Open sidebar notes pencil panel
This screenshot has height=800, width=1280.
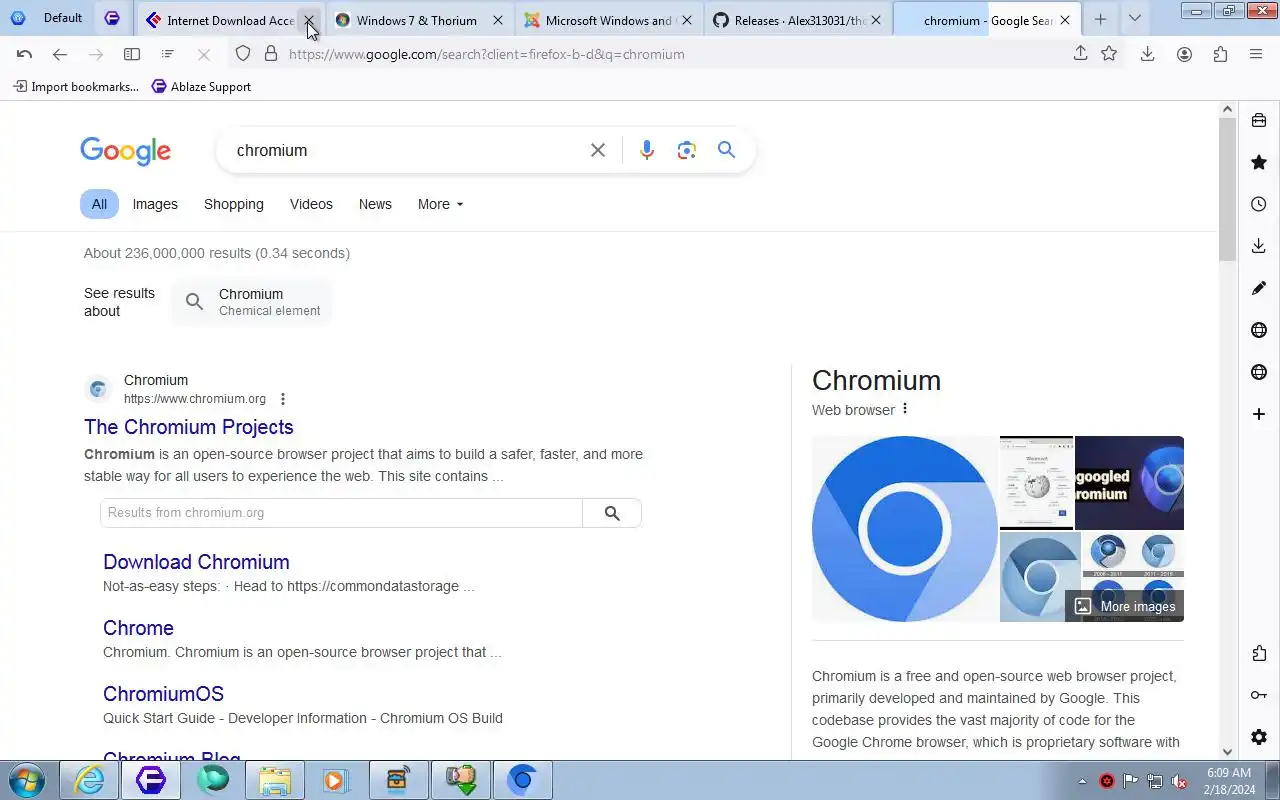[1259, 288]
